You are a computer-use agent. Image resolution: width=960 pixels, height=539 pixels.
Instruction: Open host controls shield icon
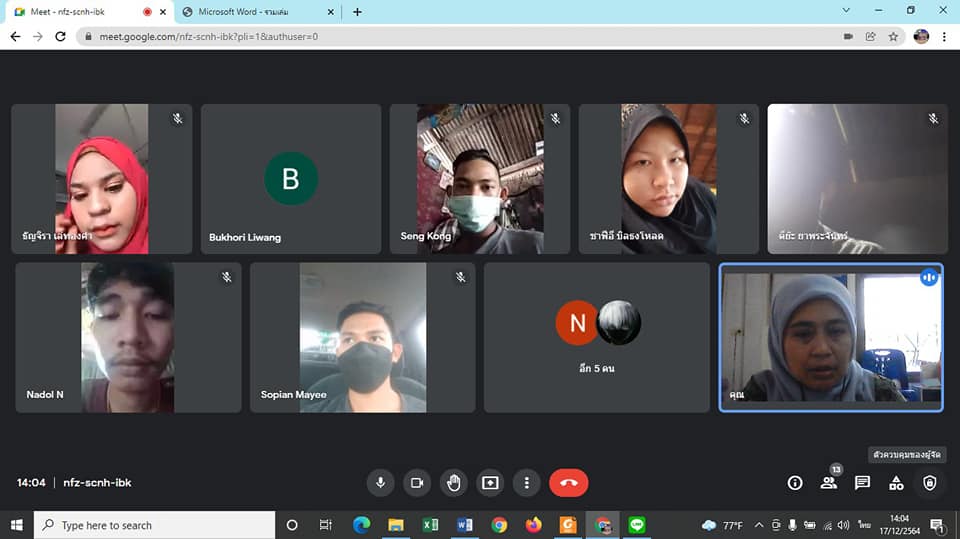coord(930,482)
